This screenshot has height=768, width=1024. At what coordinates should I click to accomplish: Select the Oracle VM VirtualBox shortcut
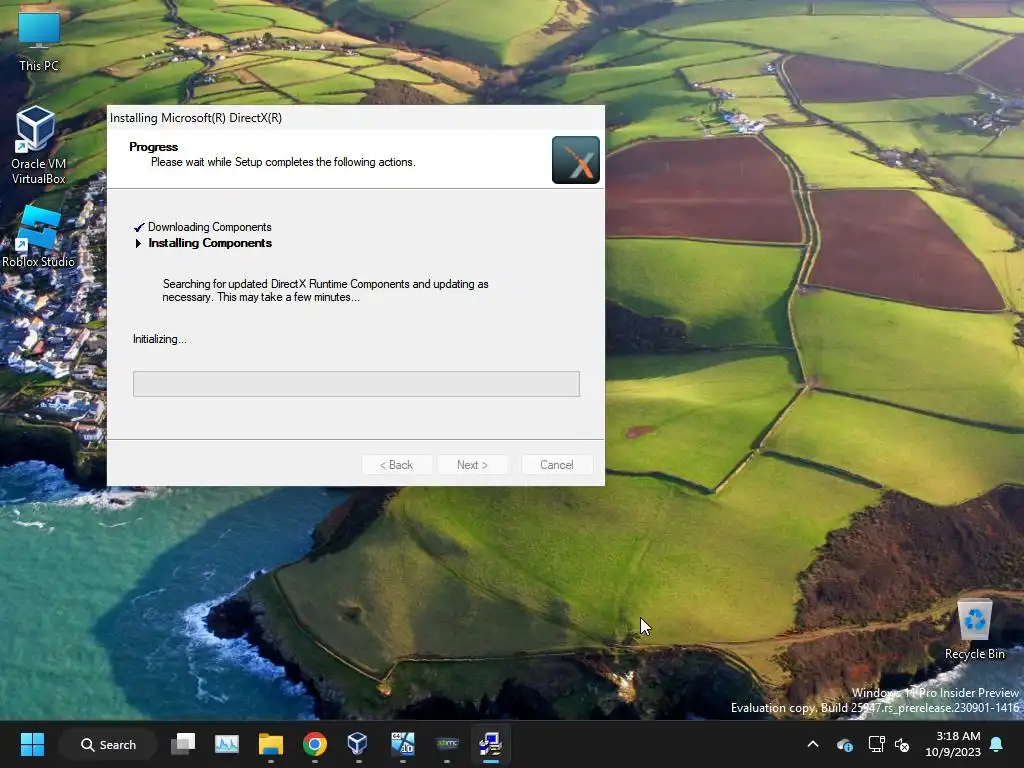[x=38, y=145]
